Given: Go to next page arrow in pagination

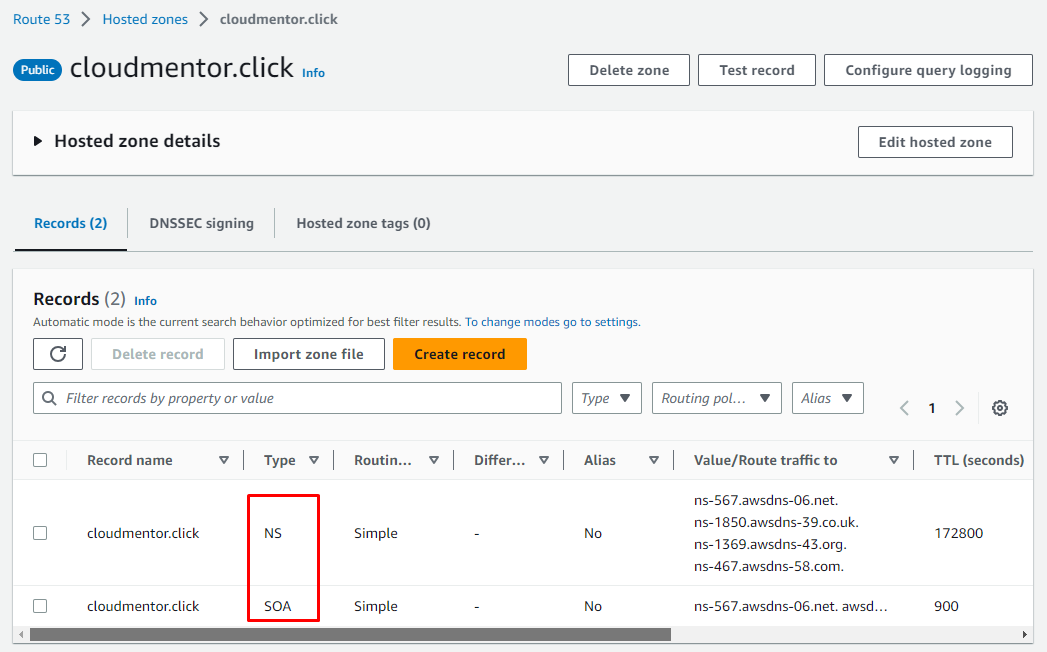Looking at the screenshot, I should click(x=959, y=408).
